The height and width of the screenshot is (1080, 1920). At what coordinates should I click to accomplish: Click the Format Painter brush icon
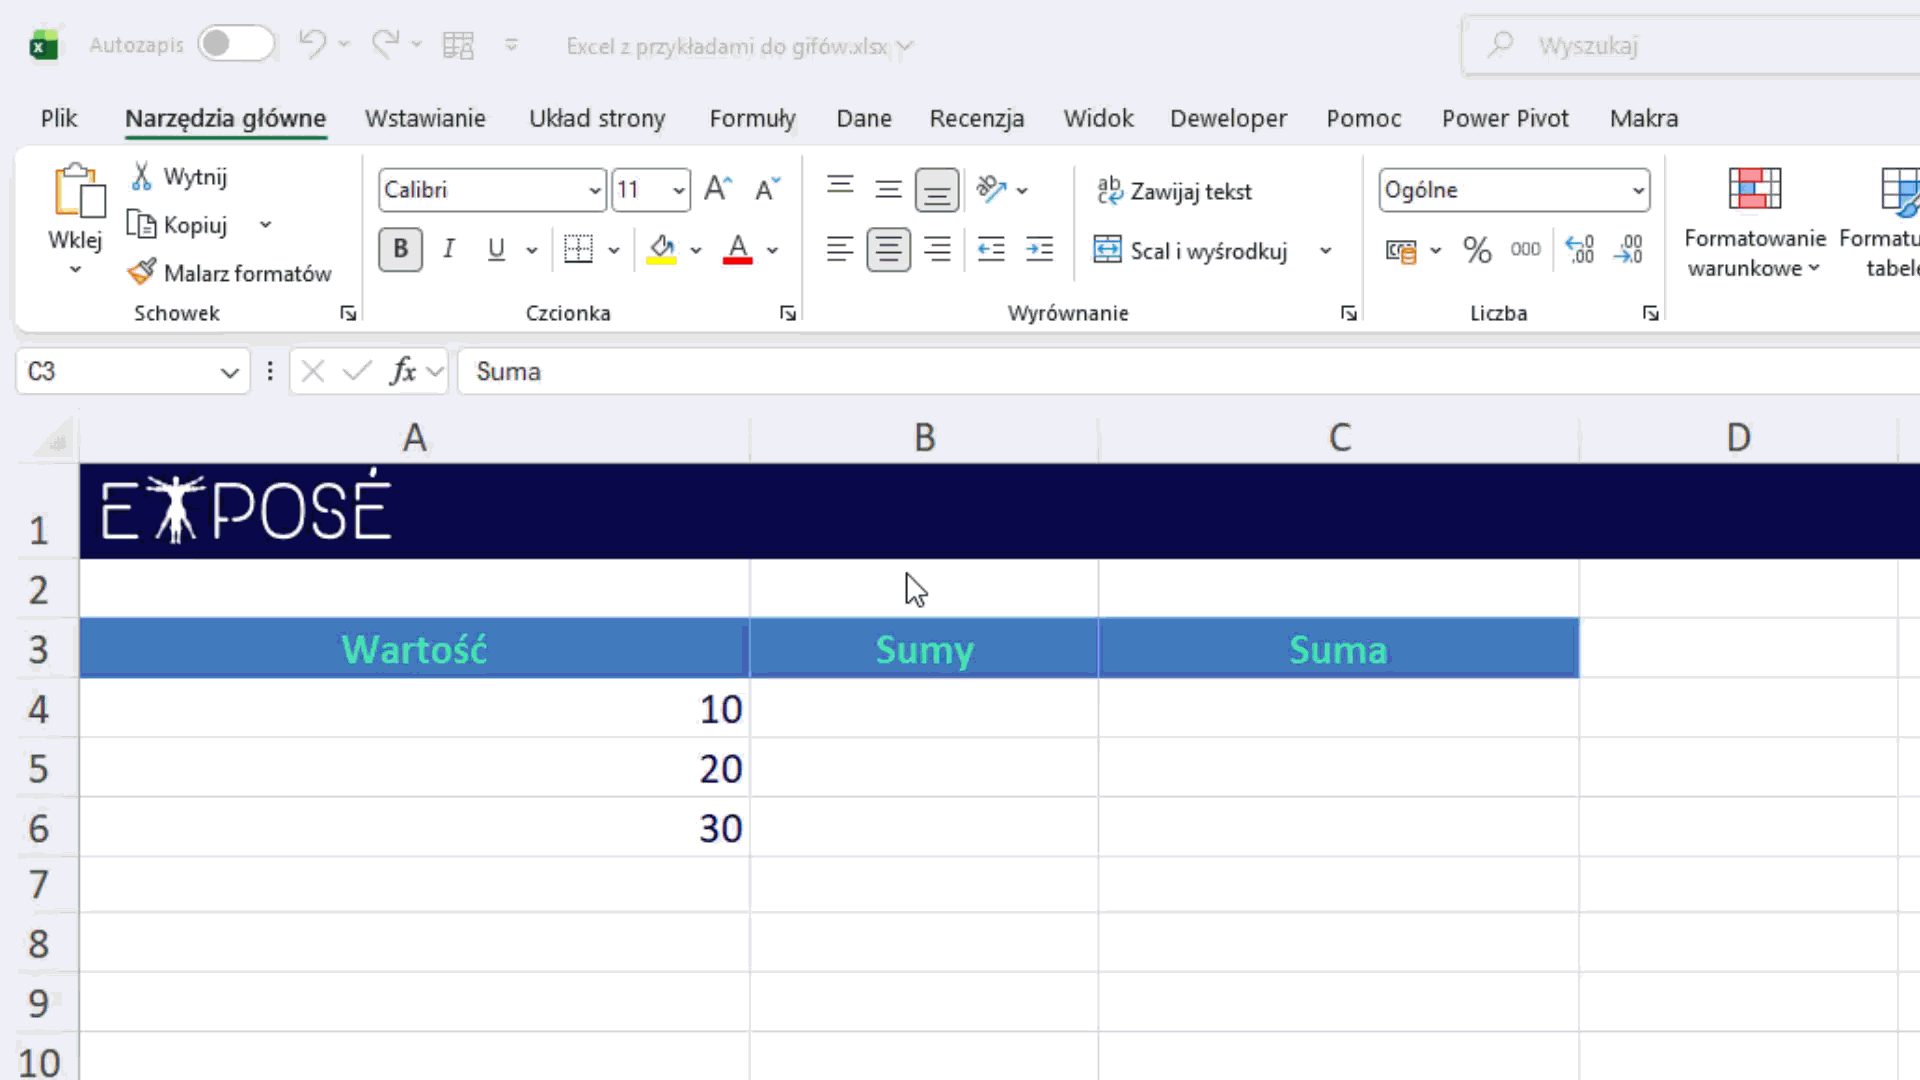[x=142, y=272]
